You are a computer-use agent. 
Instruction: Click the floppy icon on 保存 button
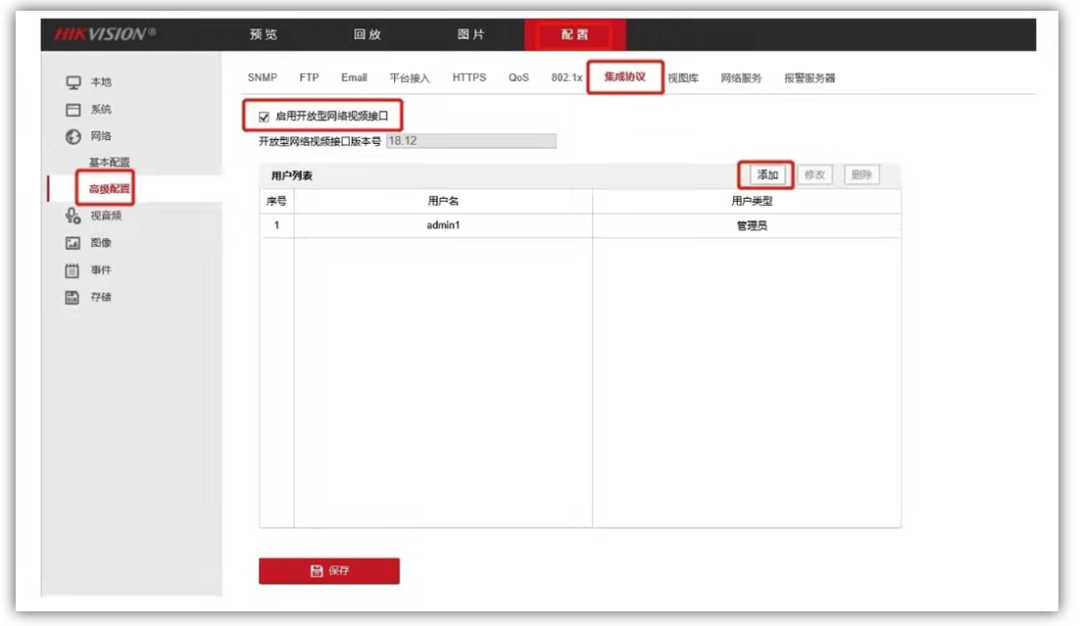point(316,571)
